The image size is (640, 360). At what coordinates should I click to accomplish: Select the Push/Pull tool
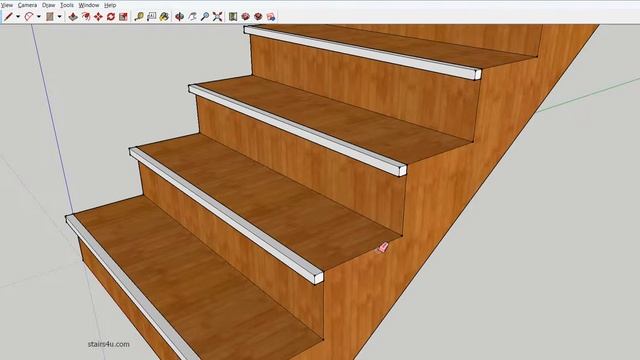click(73, 17)
